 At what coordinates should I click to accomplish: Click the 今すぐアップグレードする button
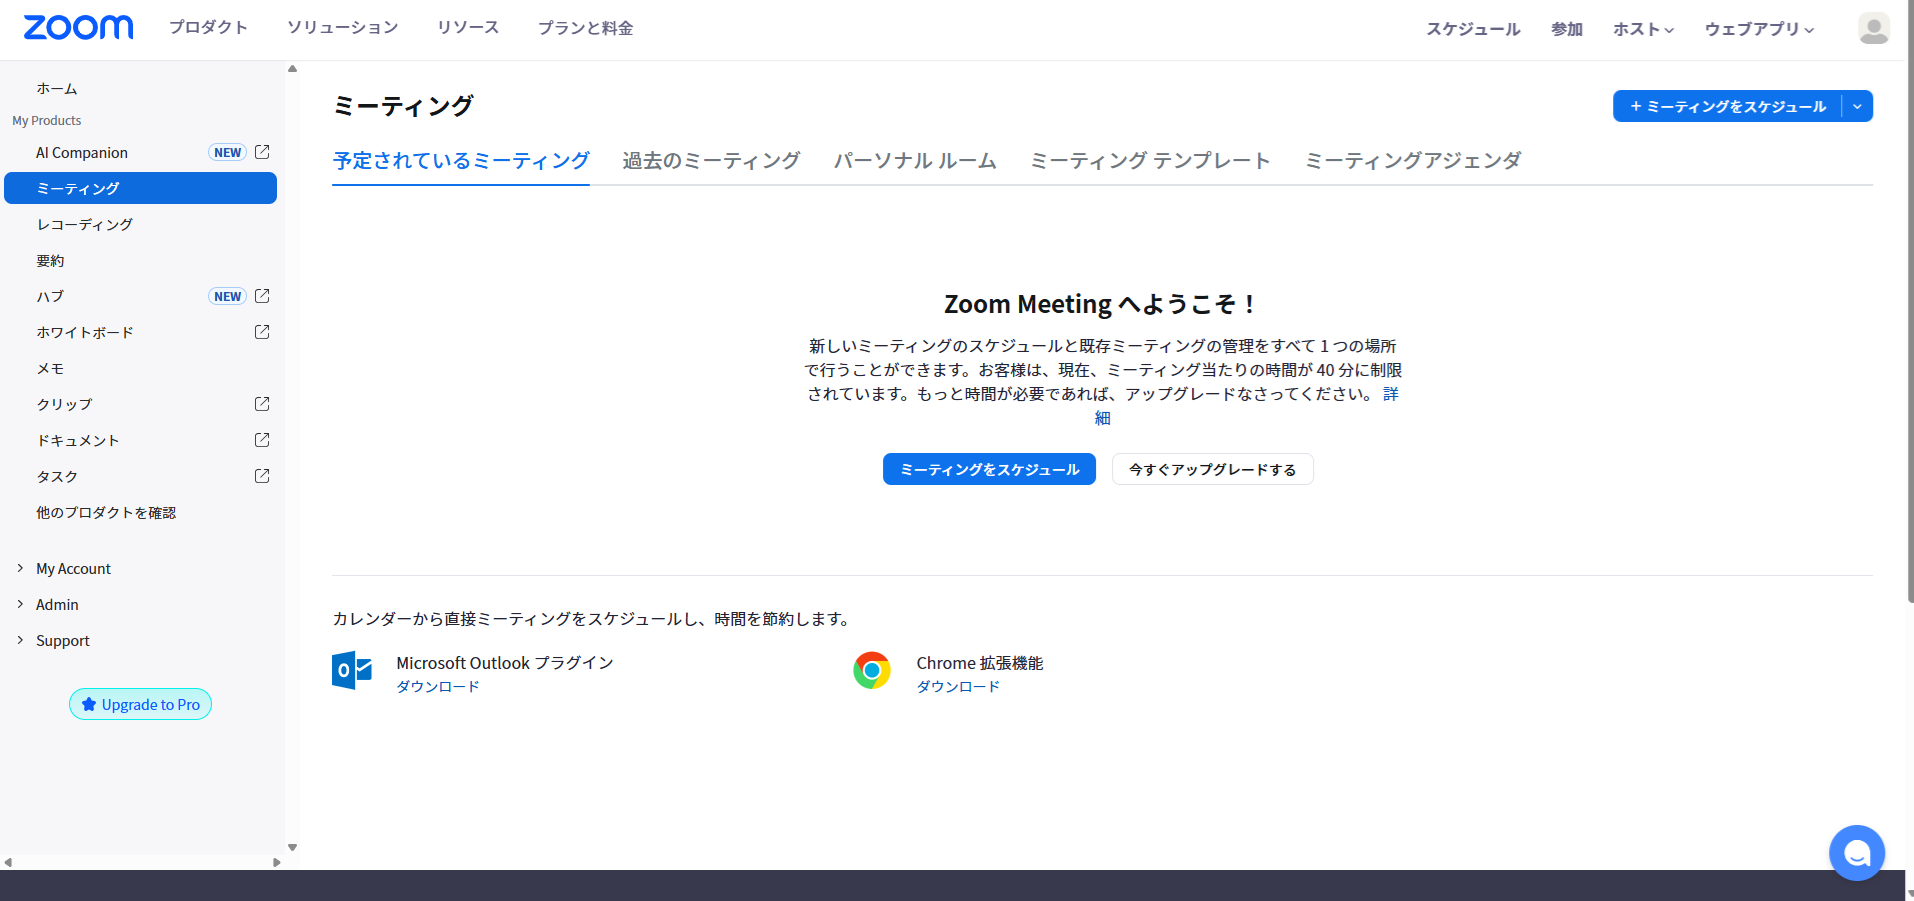point(1212,469)
